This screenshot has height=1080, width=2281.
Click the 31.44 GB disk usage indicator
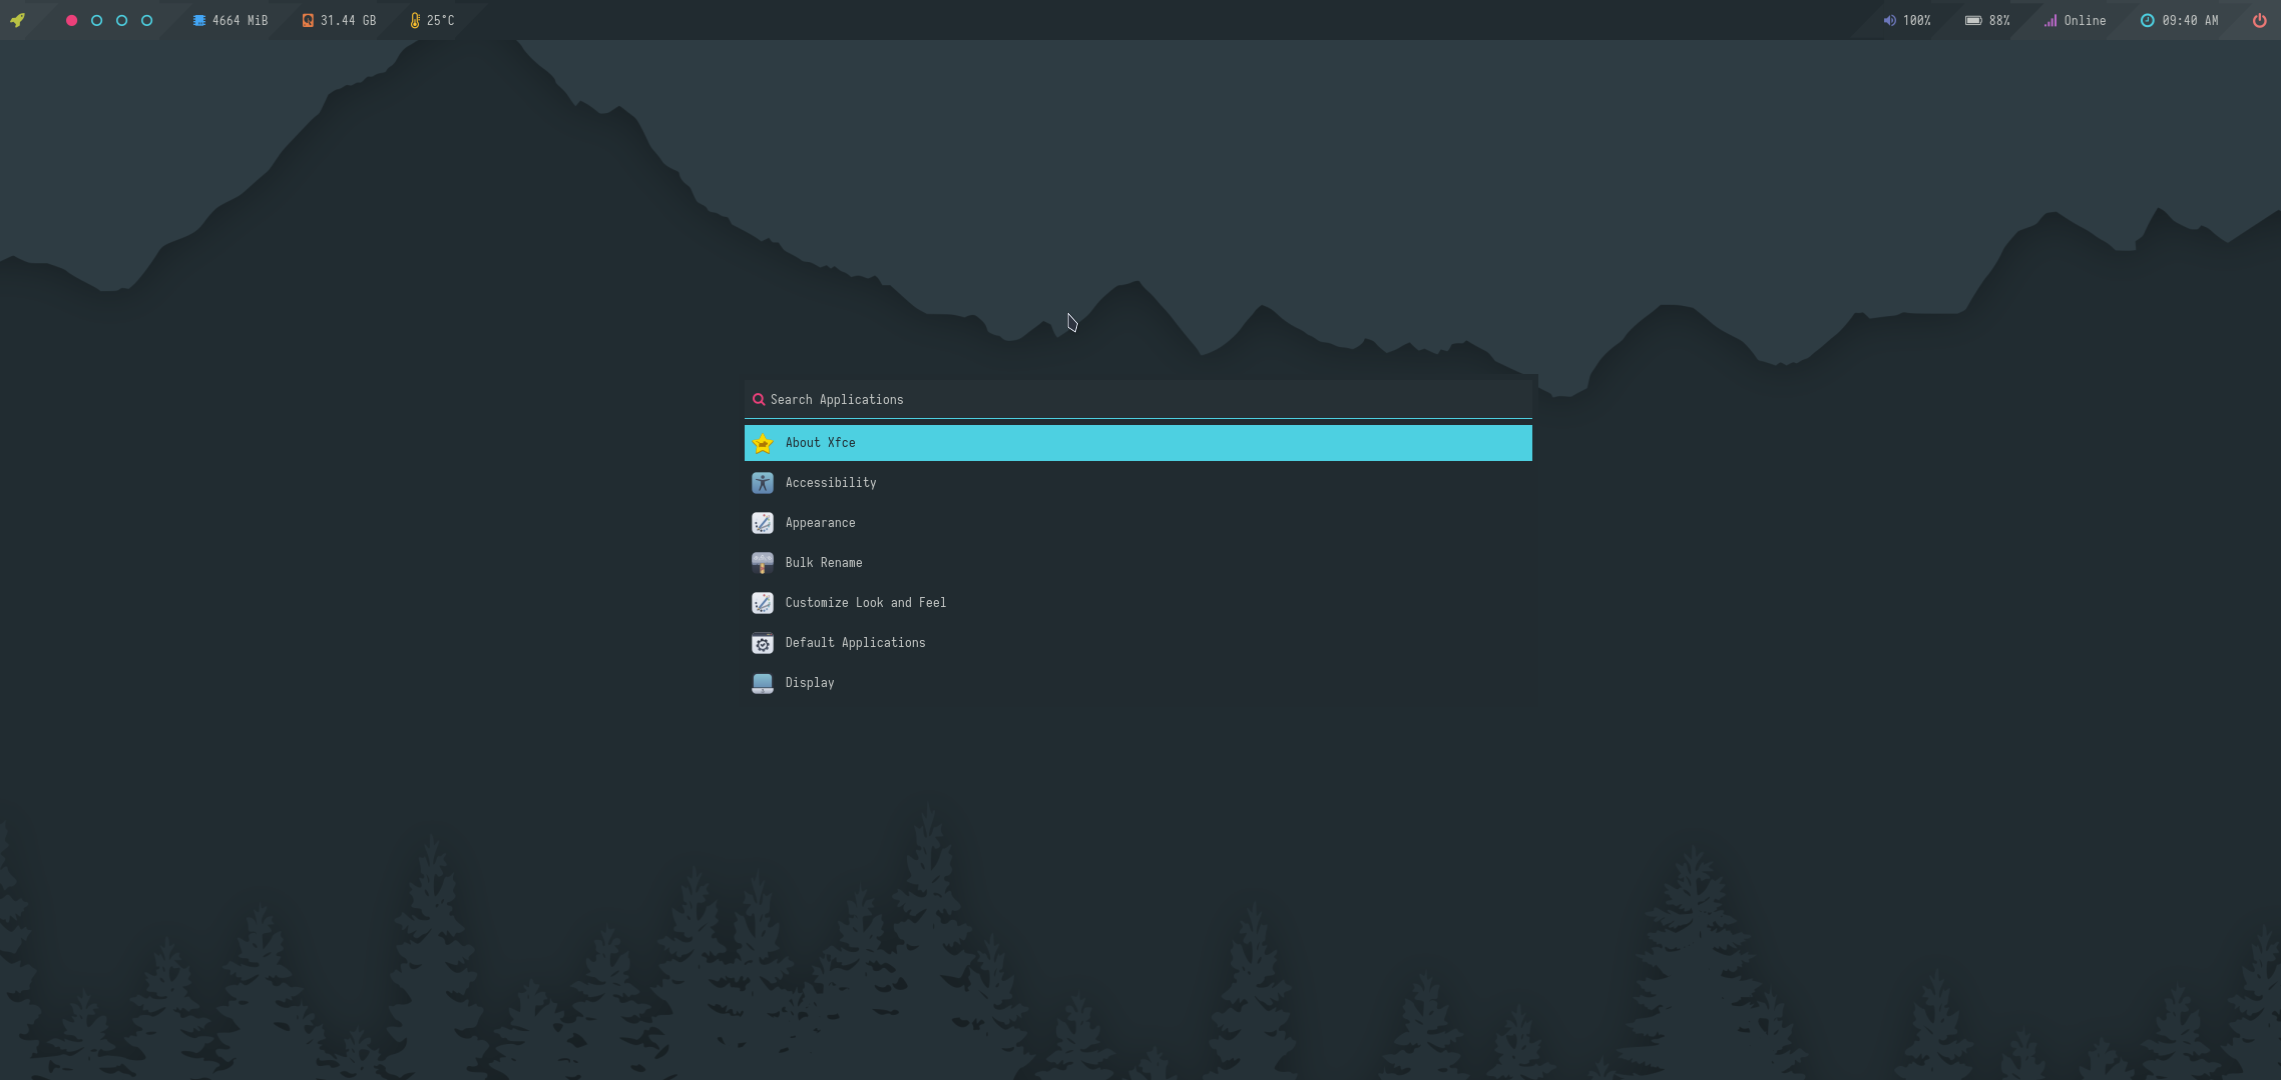[339, 20]
